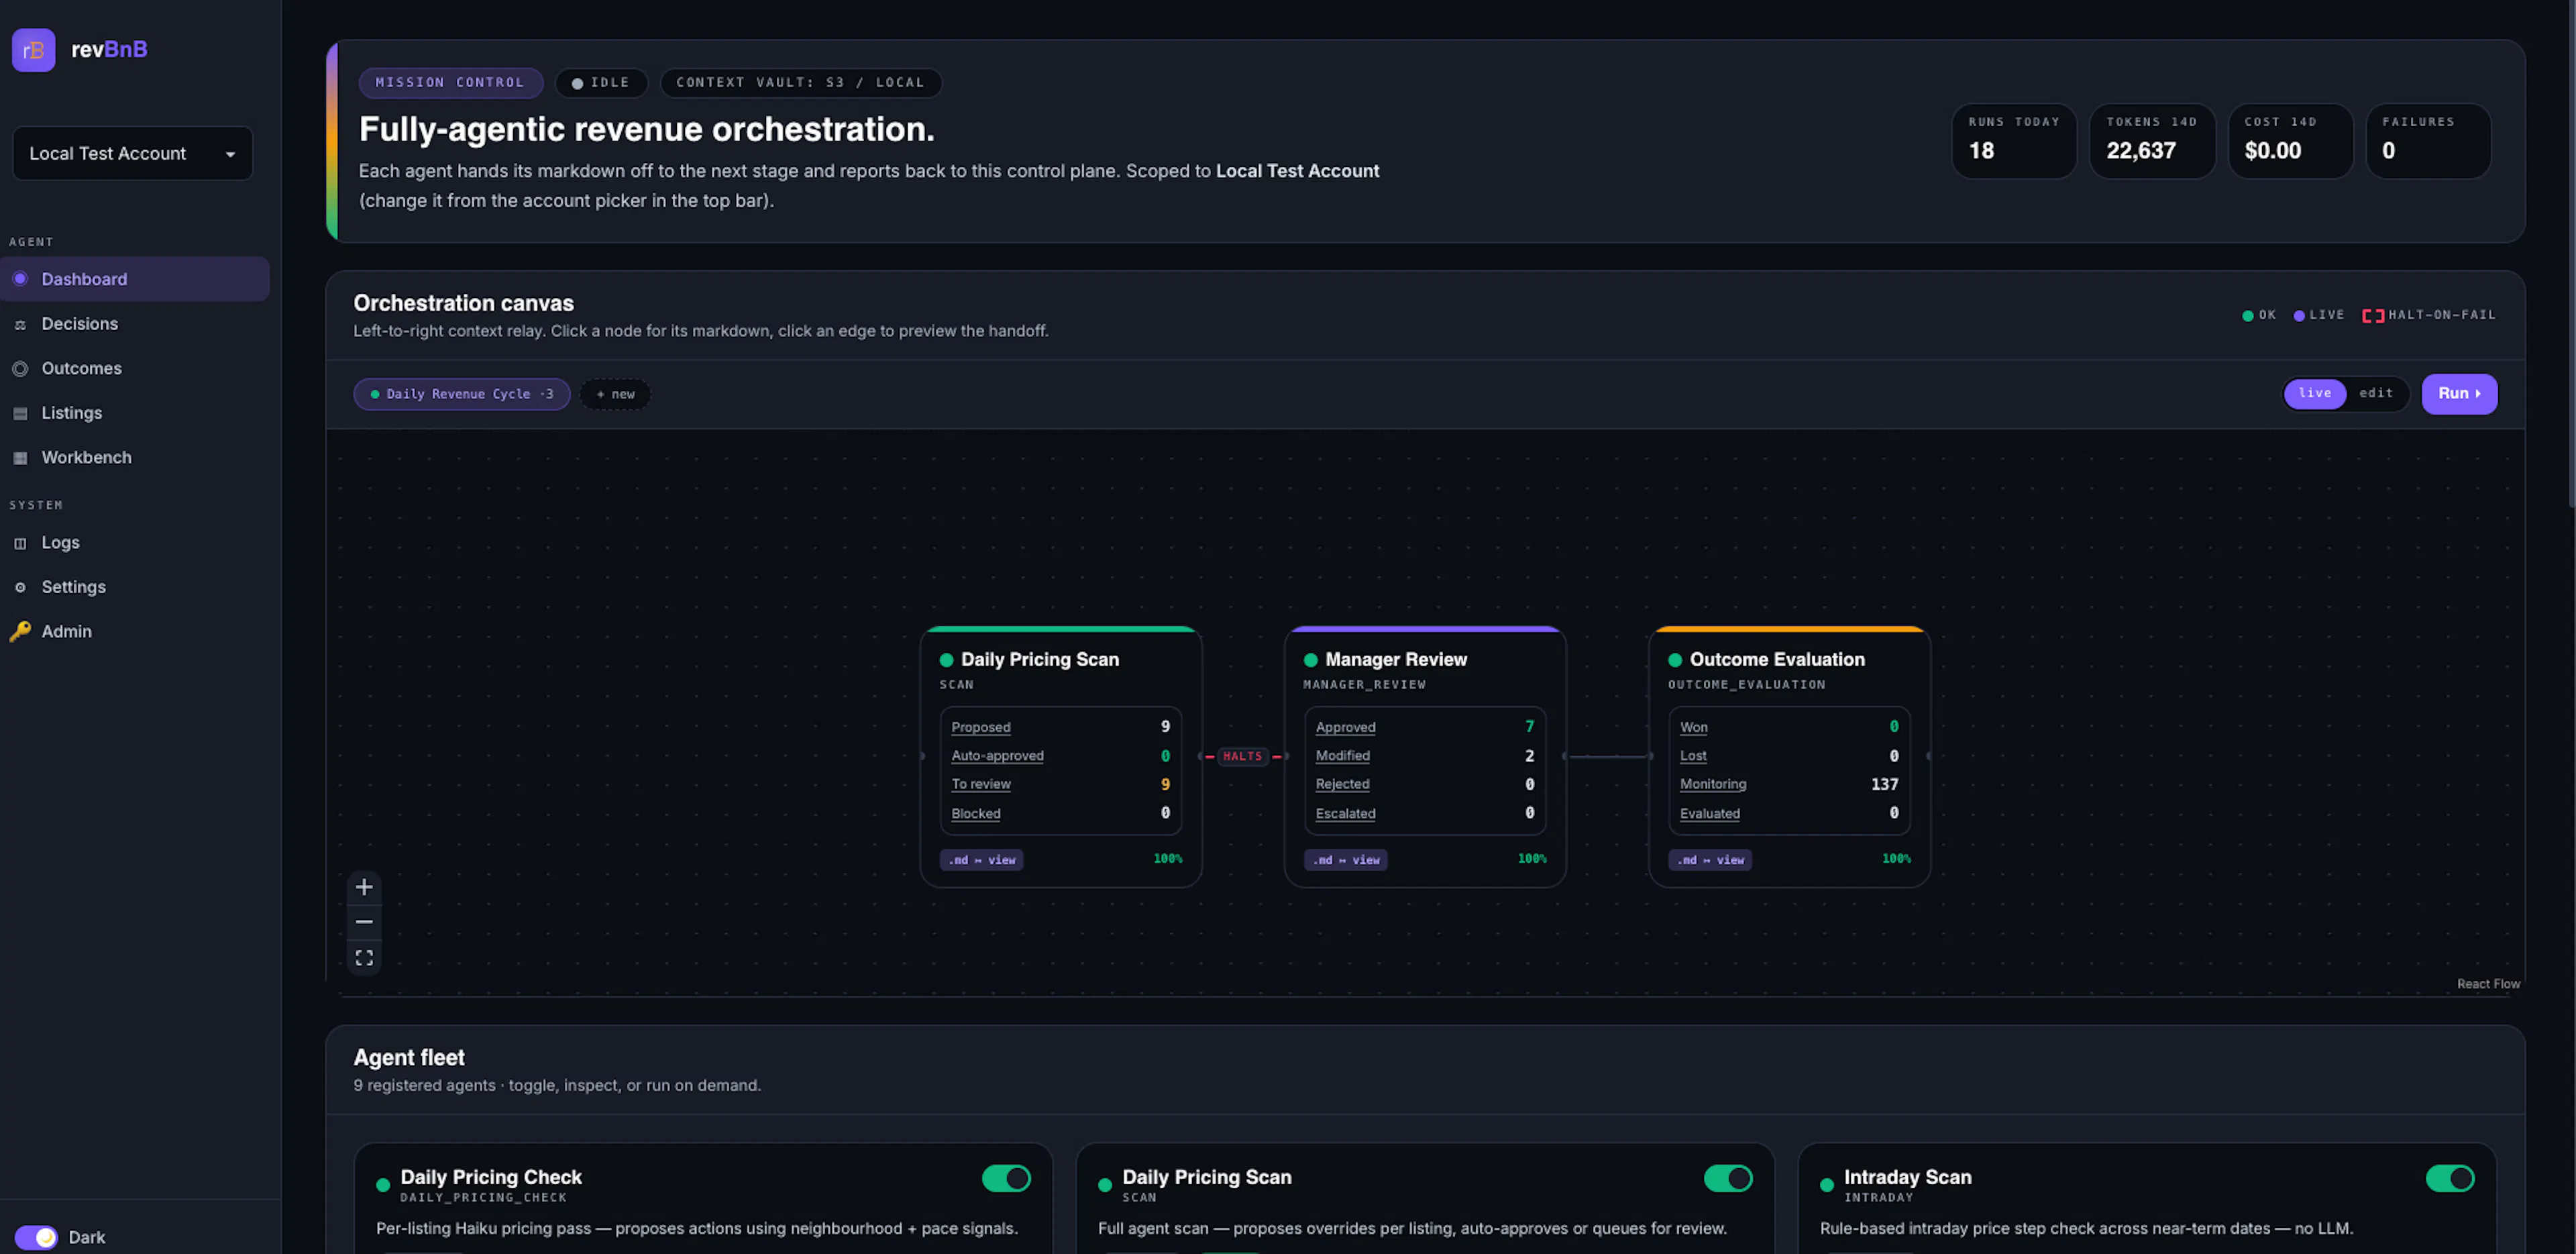
Task: Click the HALTS edge label
Action: [x=1243, y=756]
